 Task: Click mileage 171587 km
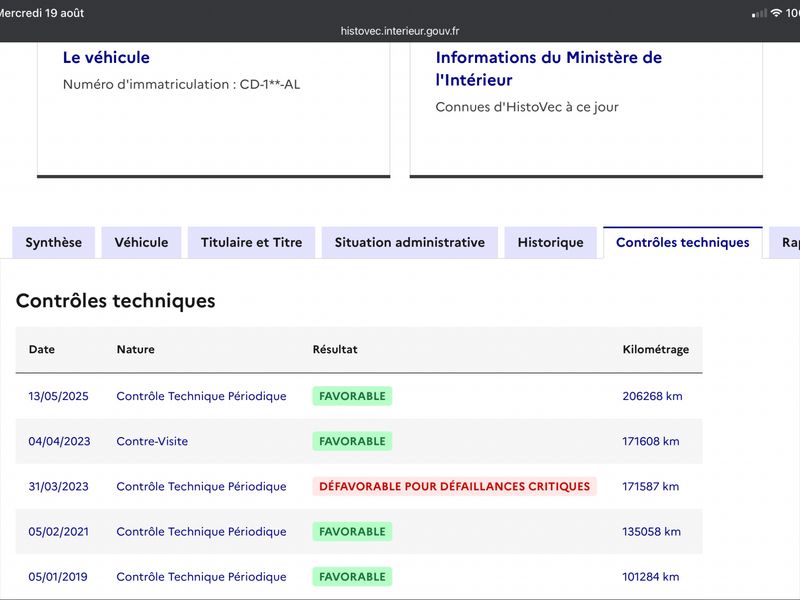651,487
